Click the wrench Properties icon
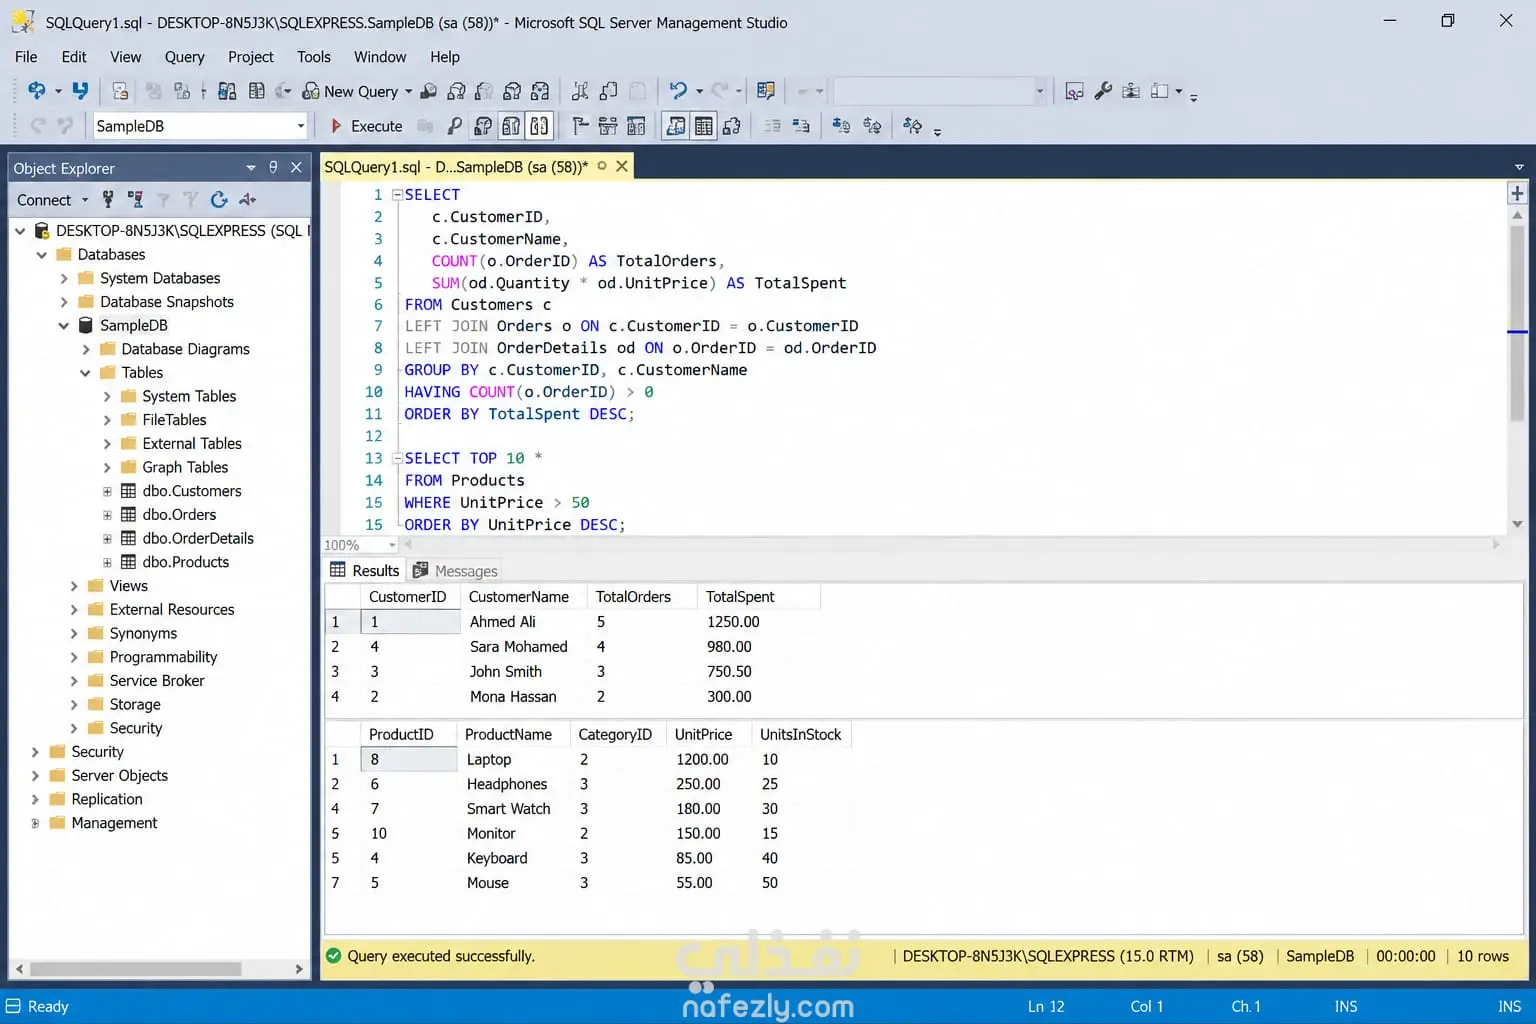Viewport: 1536px width, 1024px height. tap(1103, 91)
